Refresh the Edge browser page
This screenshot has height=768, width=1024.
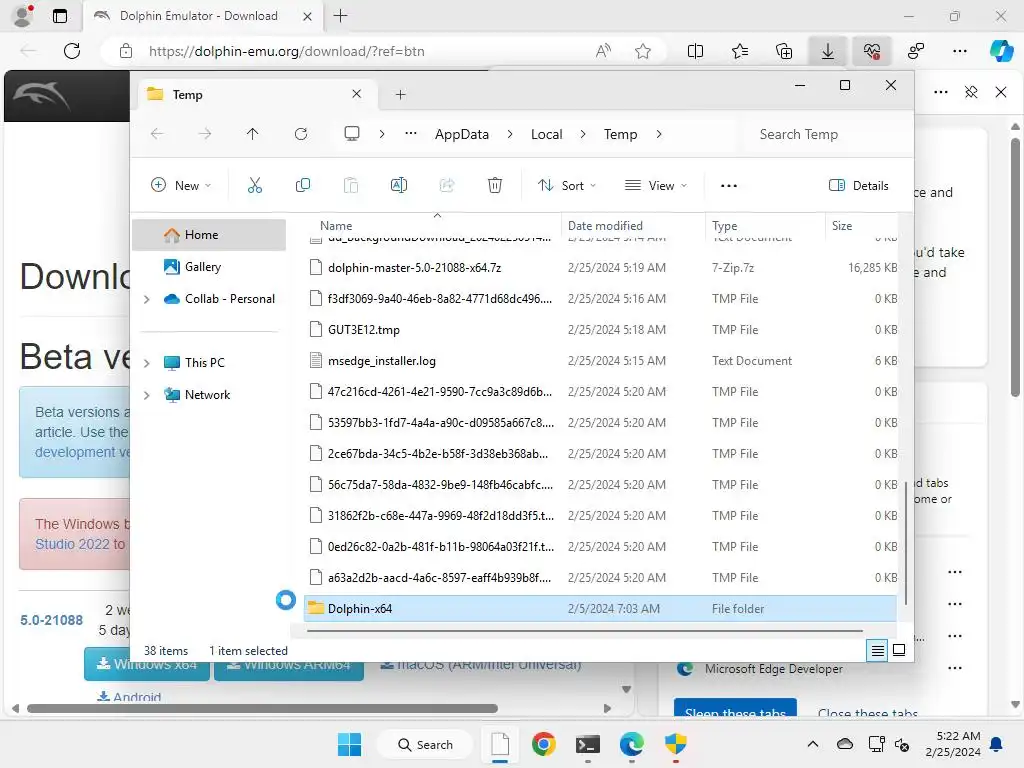[72, 51]
